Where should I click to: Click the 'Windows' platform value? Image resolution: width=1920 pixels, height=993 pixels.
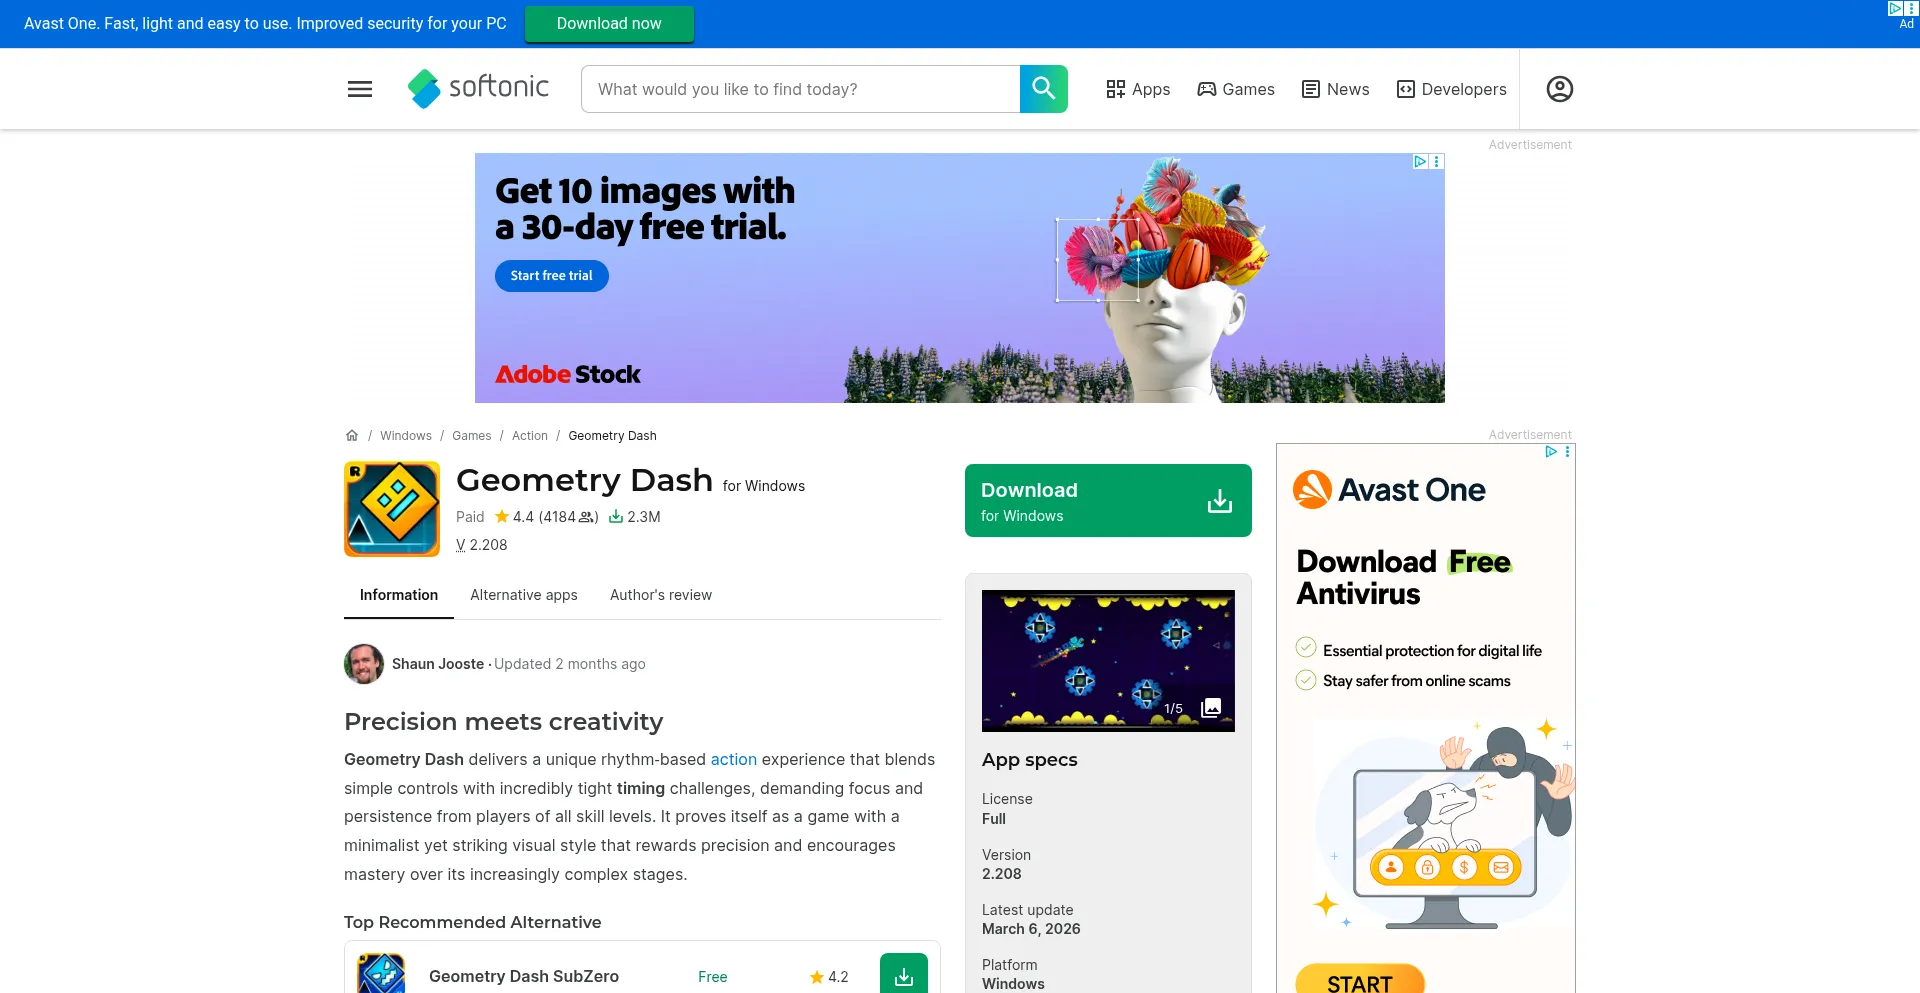tap(1013, 984)
